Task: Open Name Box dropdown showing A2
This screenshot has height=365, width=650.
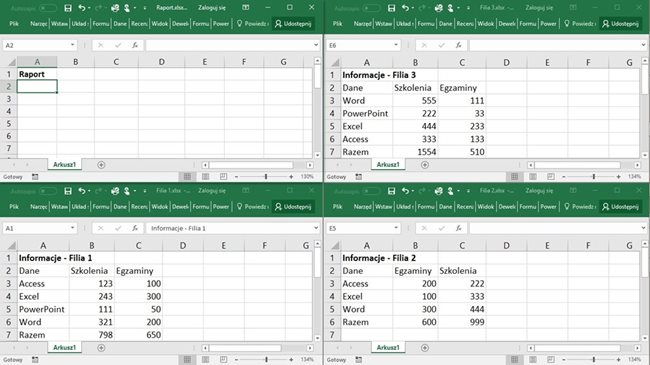Action: (73, 45)
